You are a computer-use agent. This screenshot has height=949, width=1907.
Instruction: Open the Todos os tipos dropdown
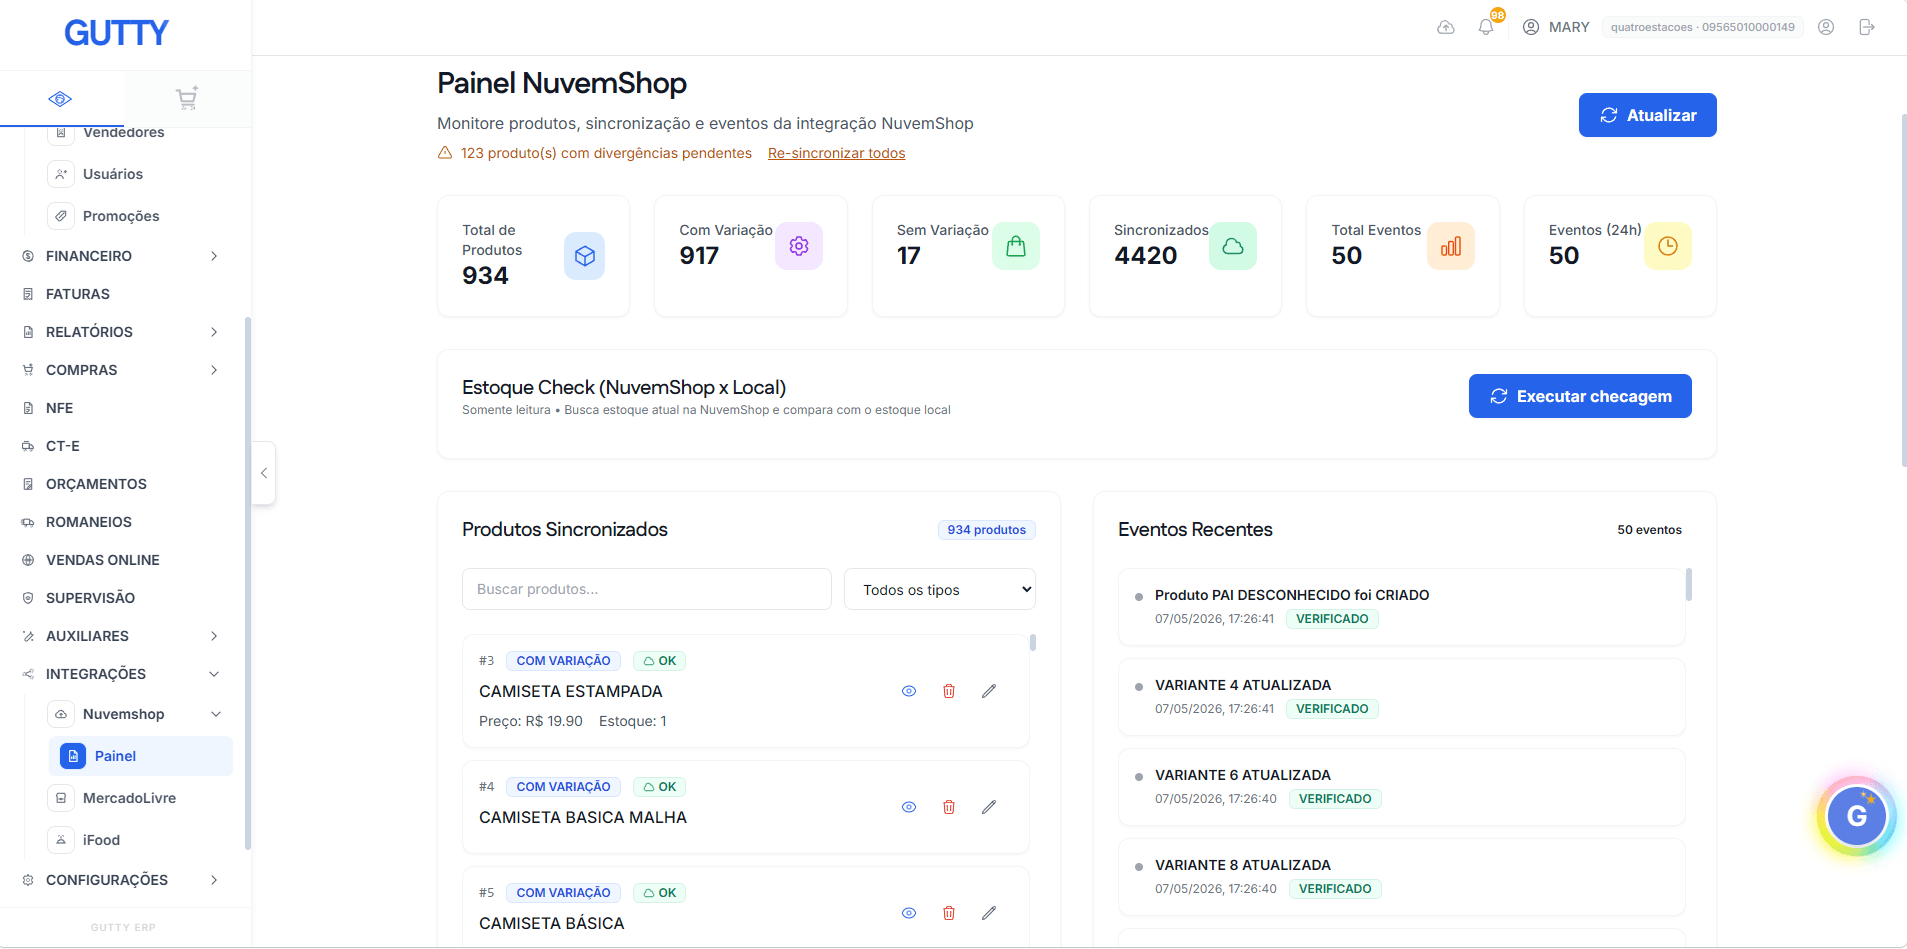940,590
